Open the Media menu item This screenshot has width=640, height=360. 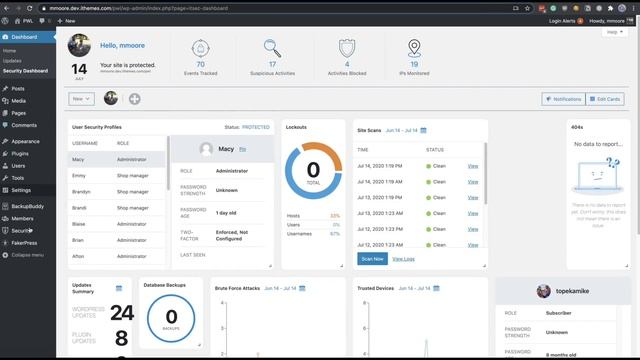click(x=18, y=101)
